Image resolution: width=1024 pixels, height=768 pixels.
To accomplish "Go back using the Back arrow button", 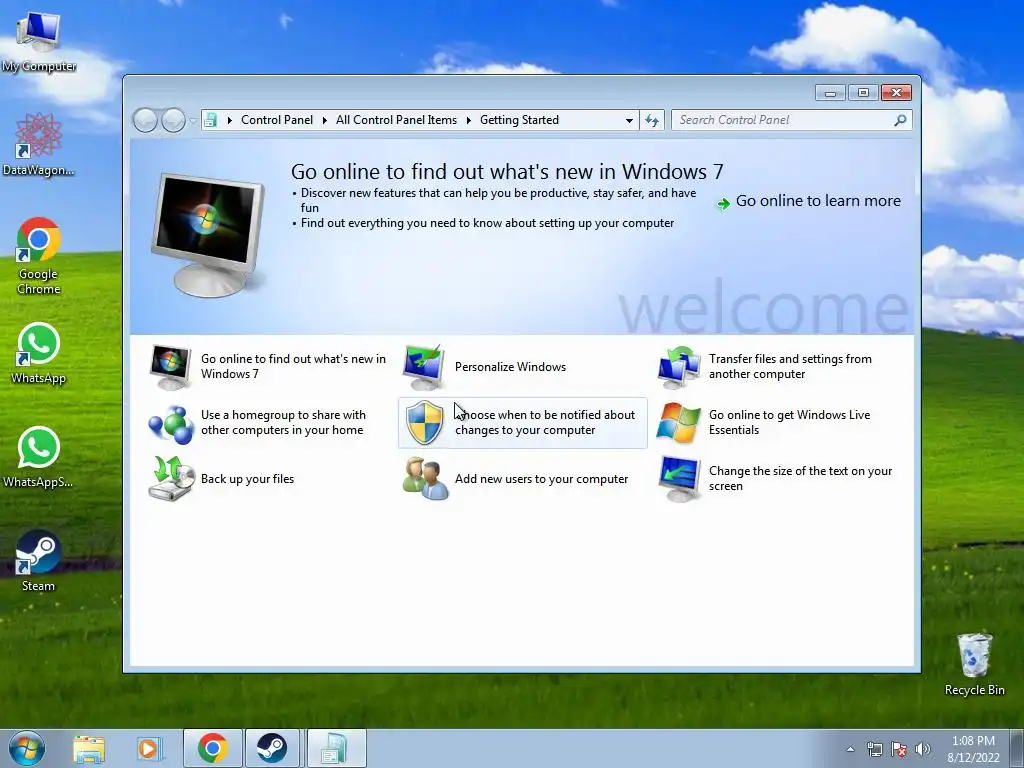I will pos(145,120).
